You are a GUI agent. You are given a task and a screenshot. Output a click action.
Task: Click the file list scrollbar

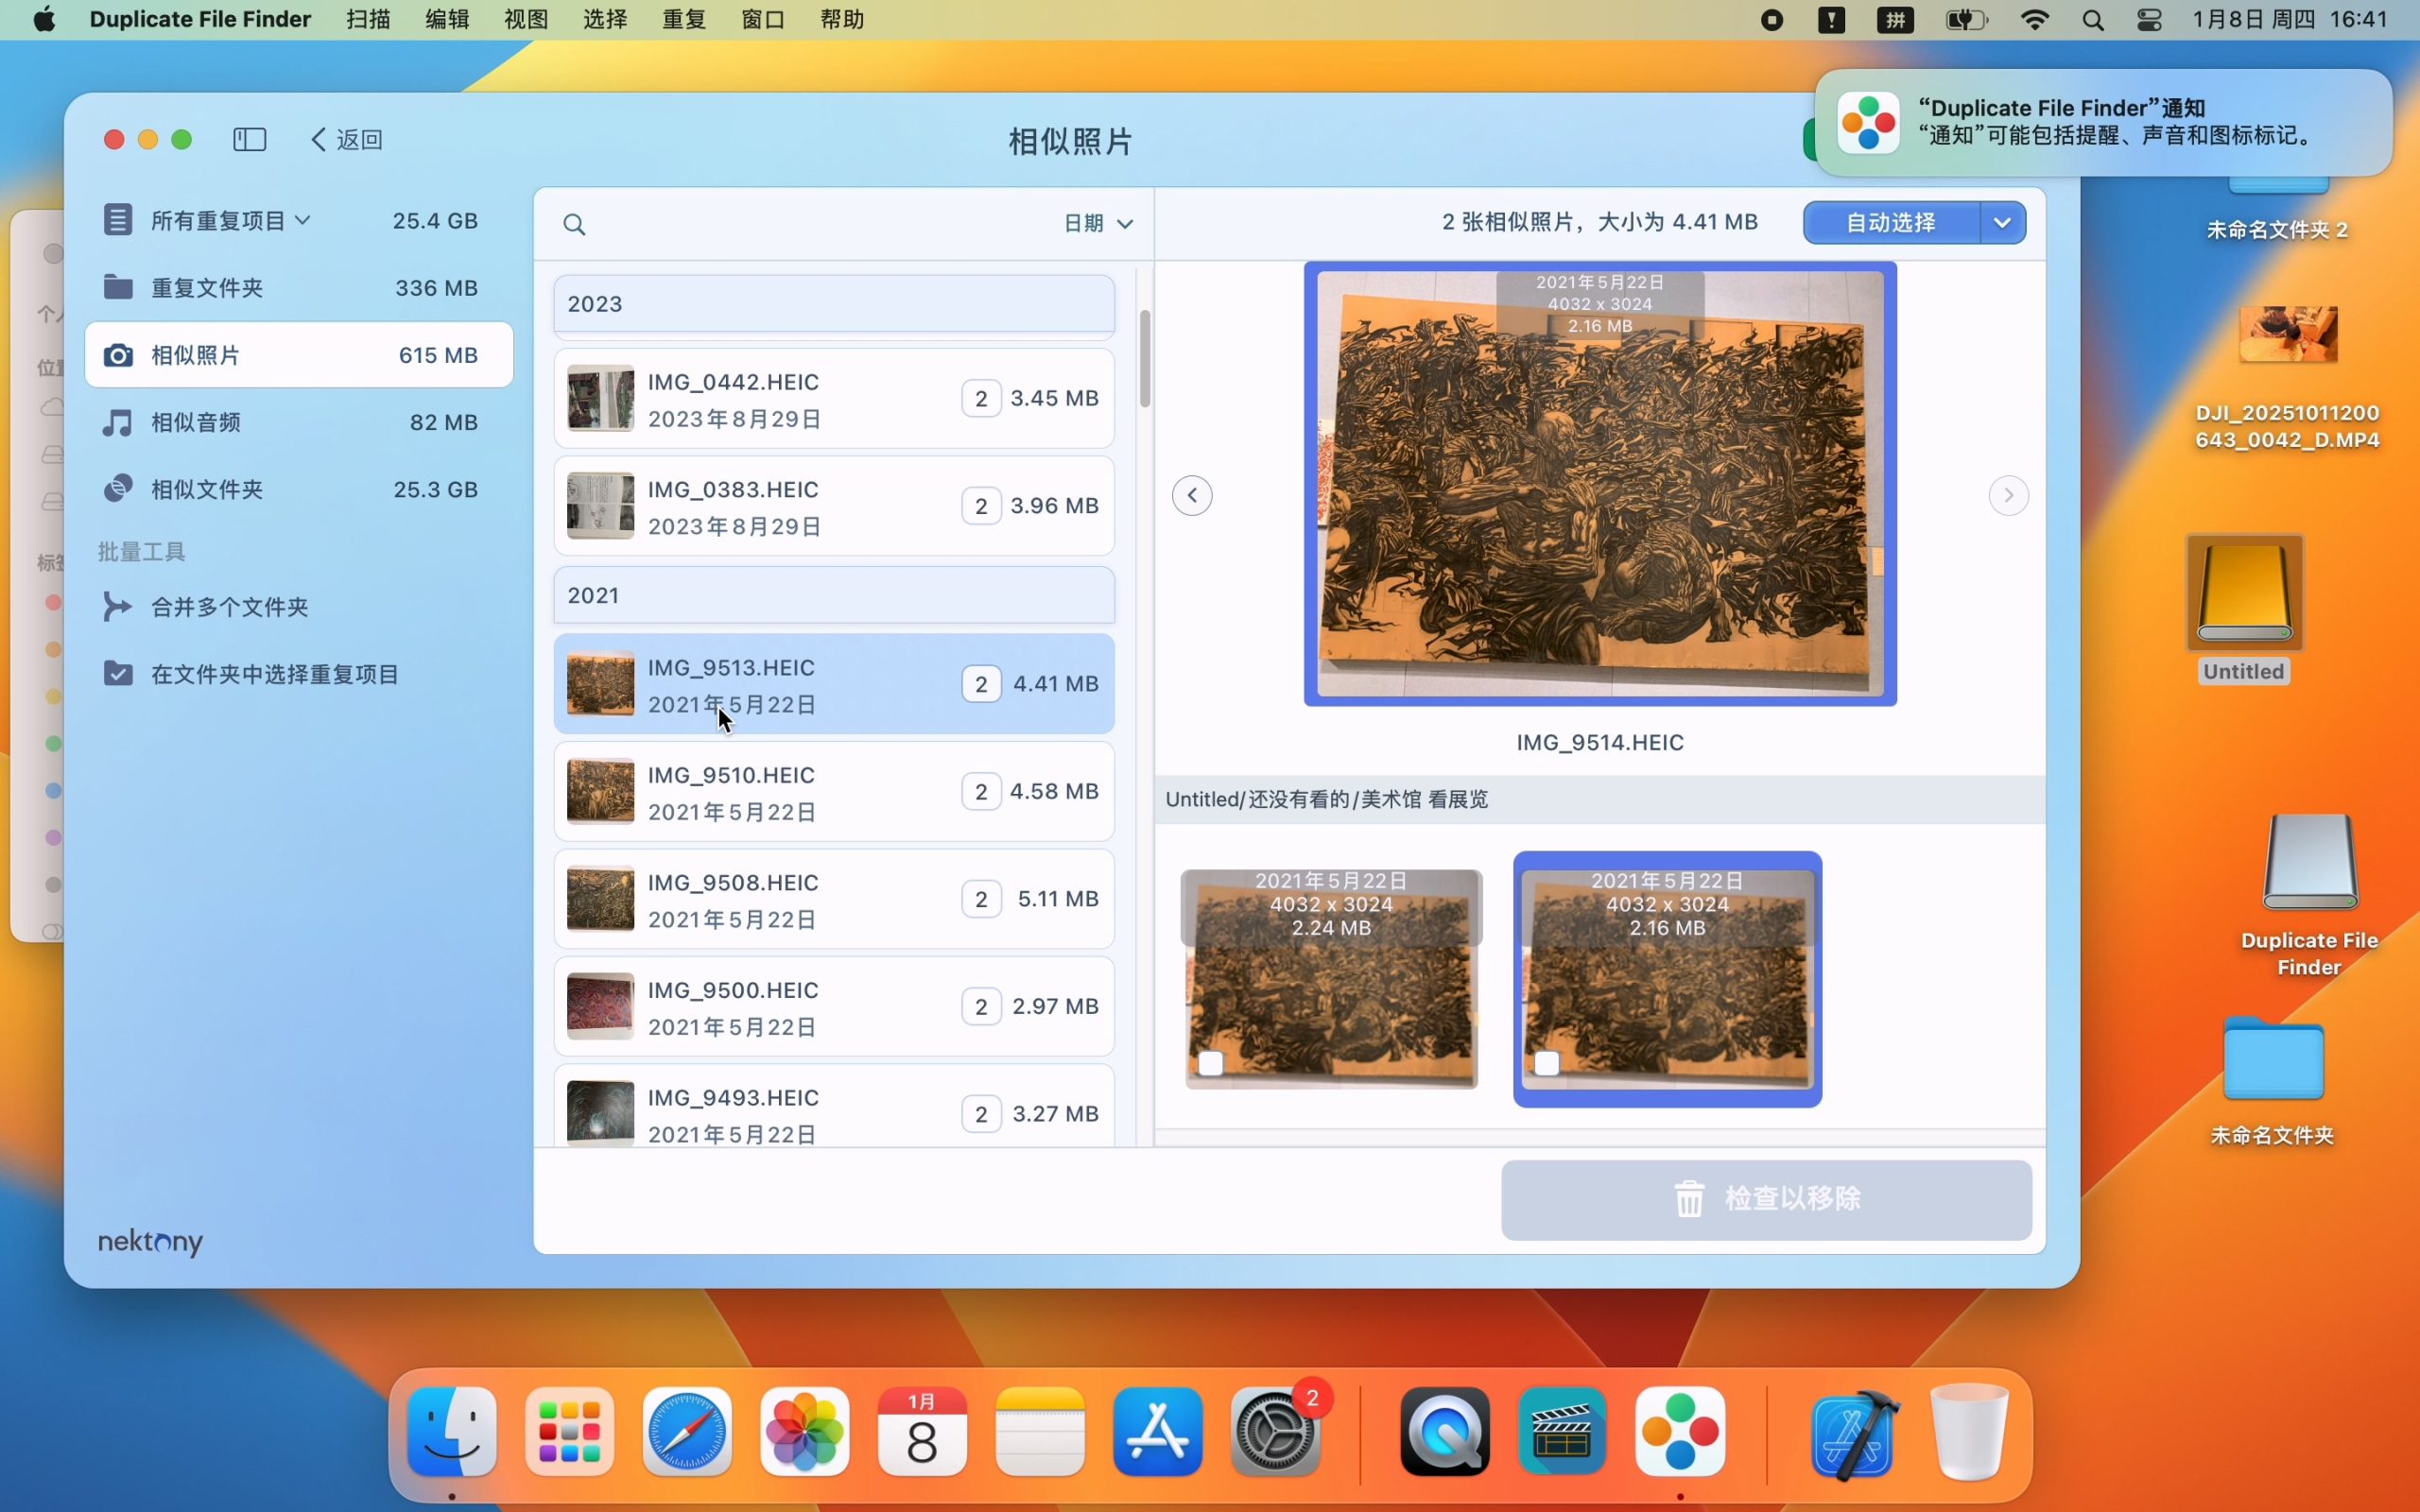tap(1145, 358)
